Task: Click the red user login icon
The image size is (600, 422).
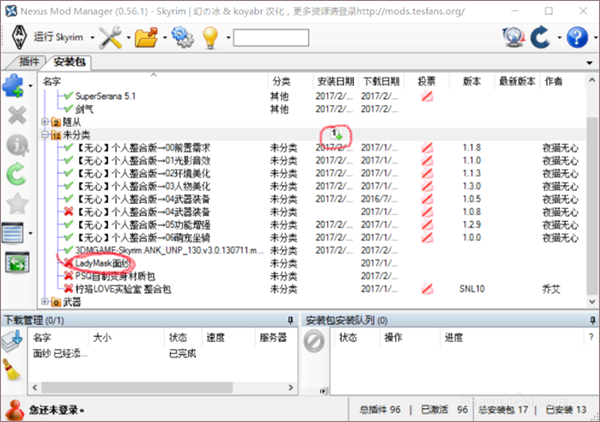Action: [15, 410]
